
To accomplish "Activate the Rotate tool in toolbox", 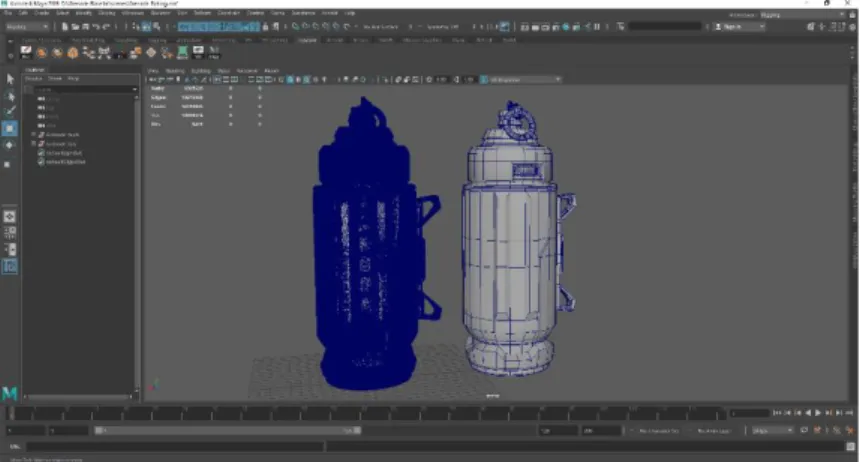I will pos(10,145).
